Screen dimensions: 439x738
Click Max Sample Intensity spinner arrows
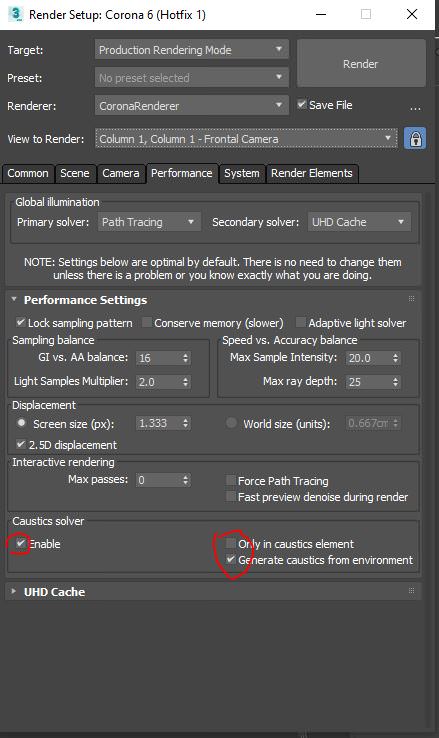[396, 358]
